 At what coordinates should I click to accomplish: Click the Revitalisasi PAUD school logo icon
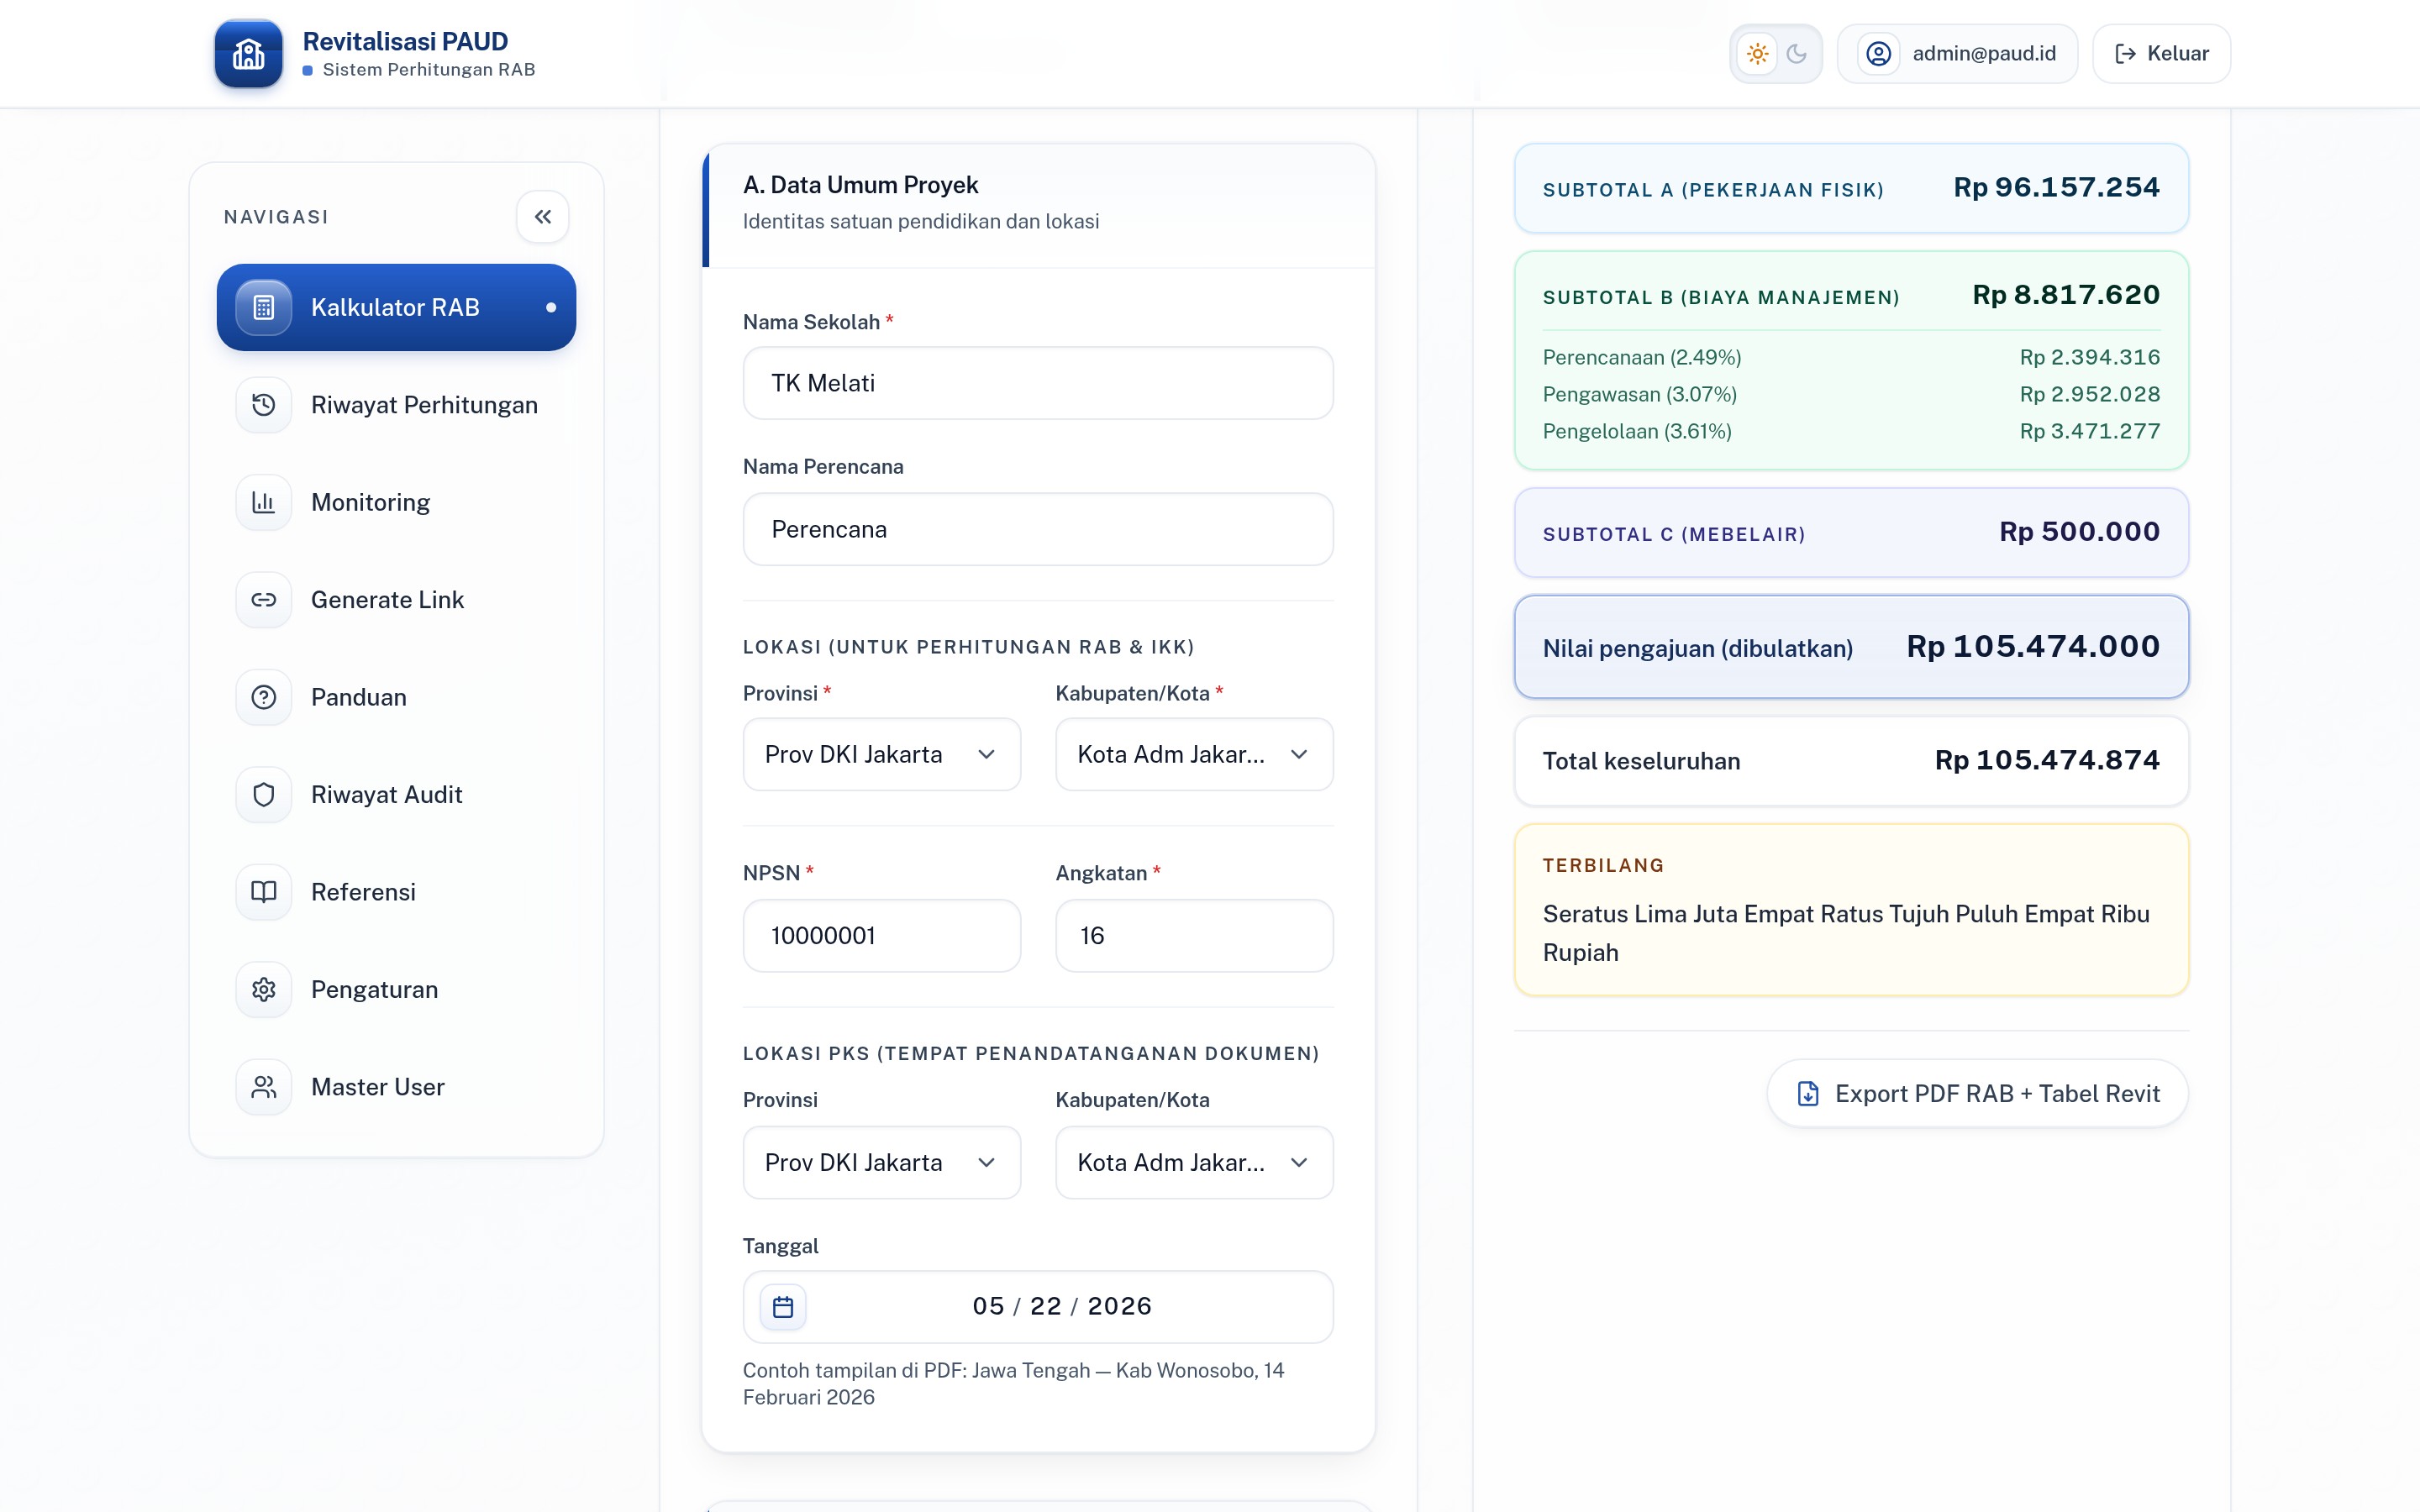coord(248,54)
